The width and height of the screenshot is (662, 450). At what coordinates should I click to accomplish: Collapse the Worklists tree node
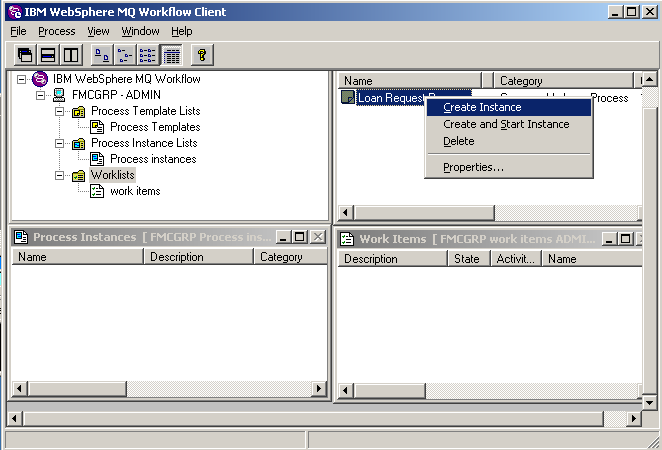click(59, 175)
